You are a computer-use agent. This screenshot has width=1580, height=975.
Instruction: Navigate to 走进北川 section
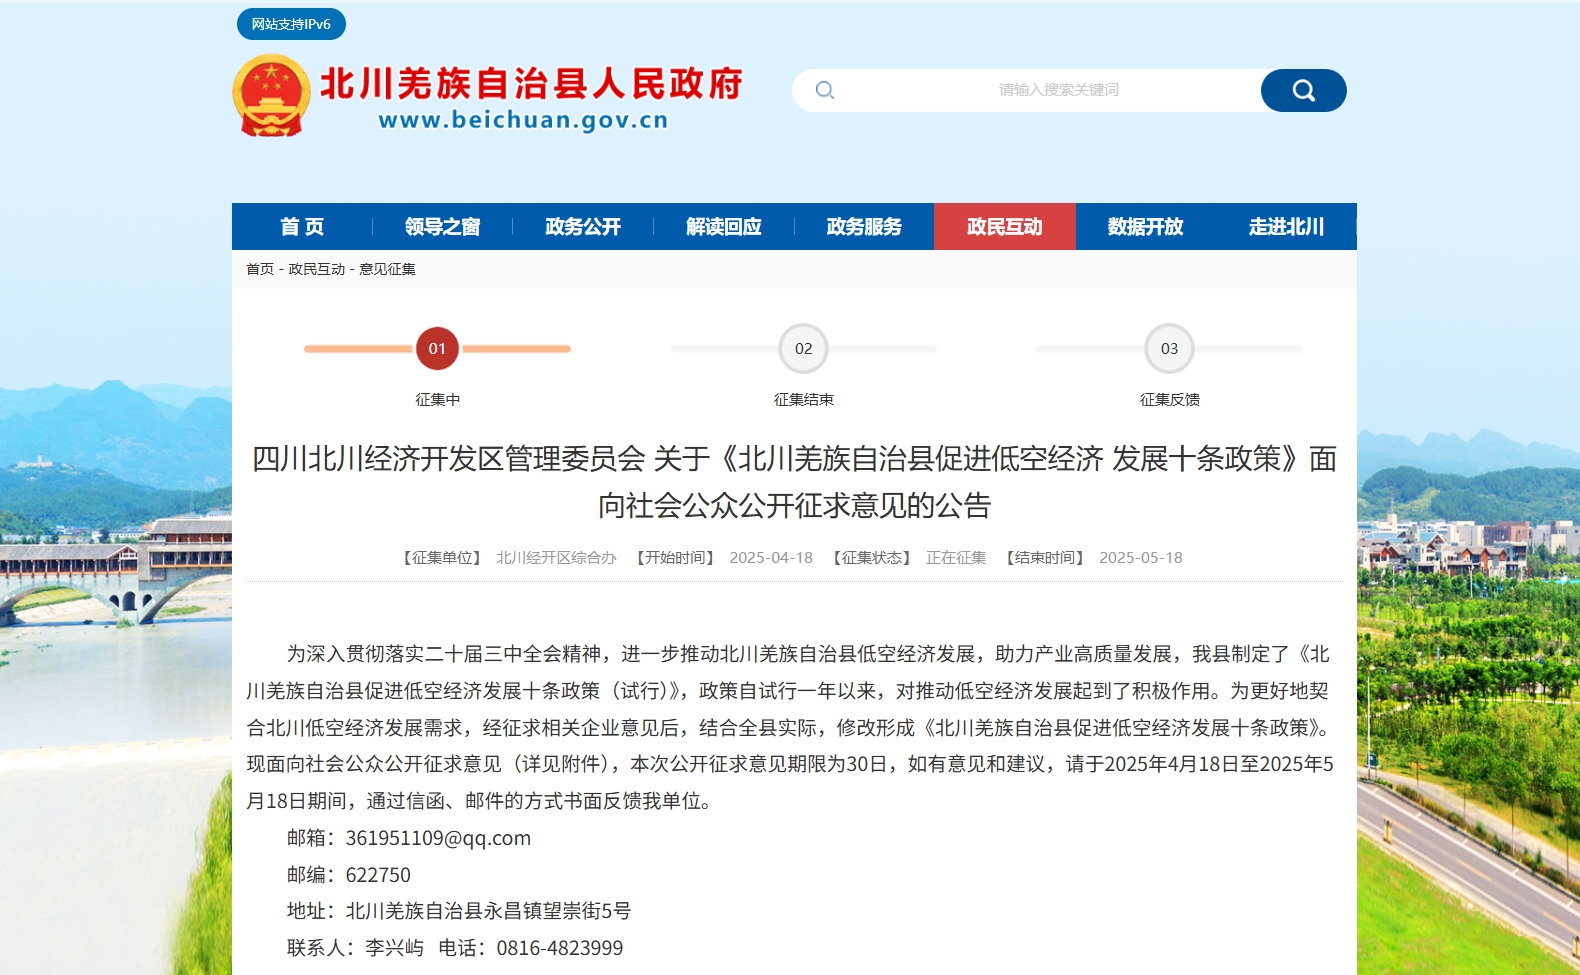[1286, 227]
